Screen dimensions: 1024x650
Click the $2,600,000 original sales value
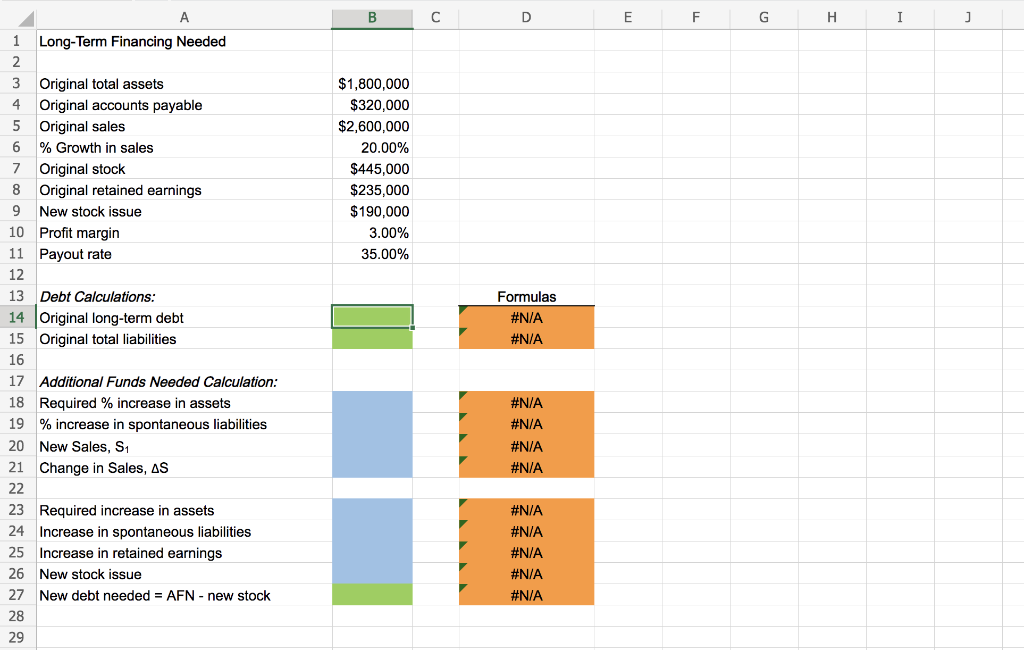point(372,126)
